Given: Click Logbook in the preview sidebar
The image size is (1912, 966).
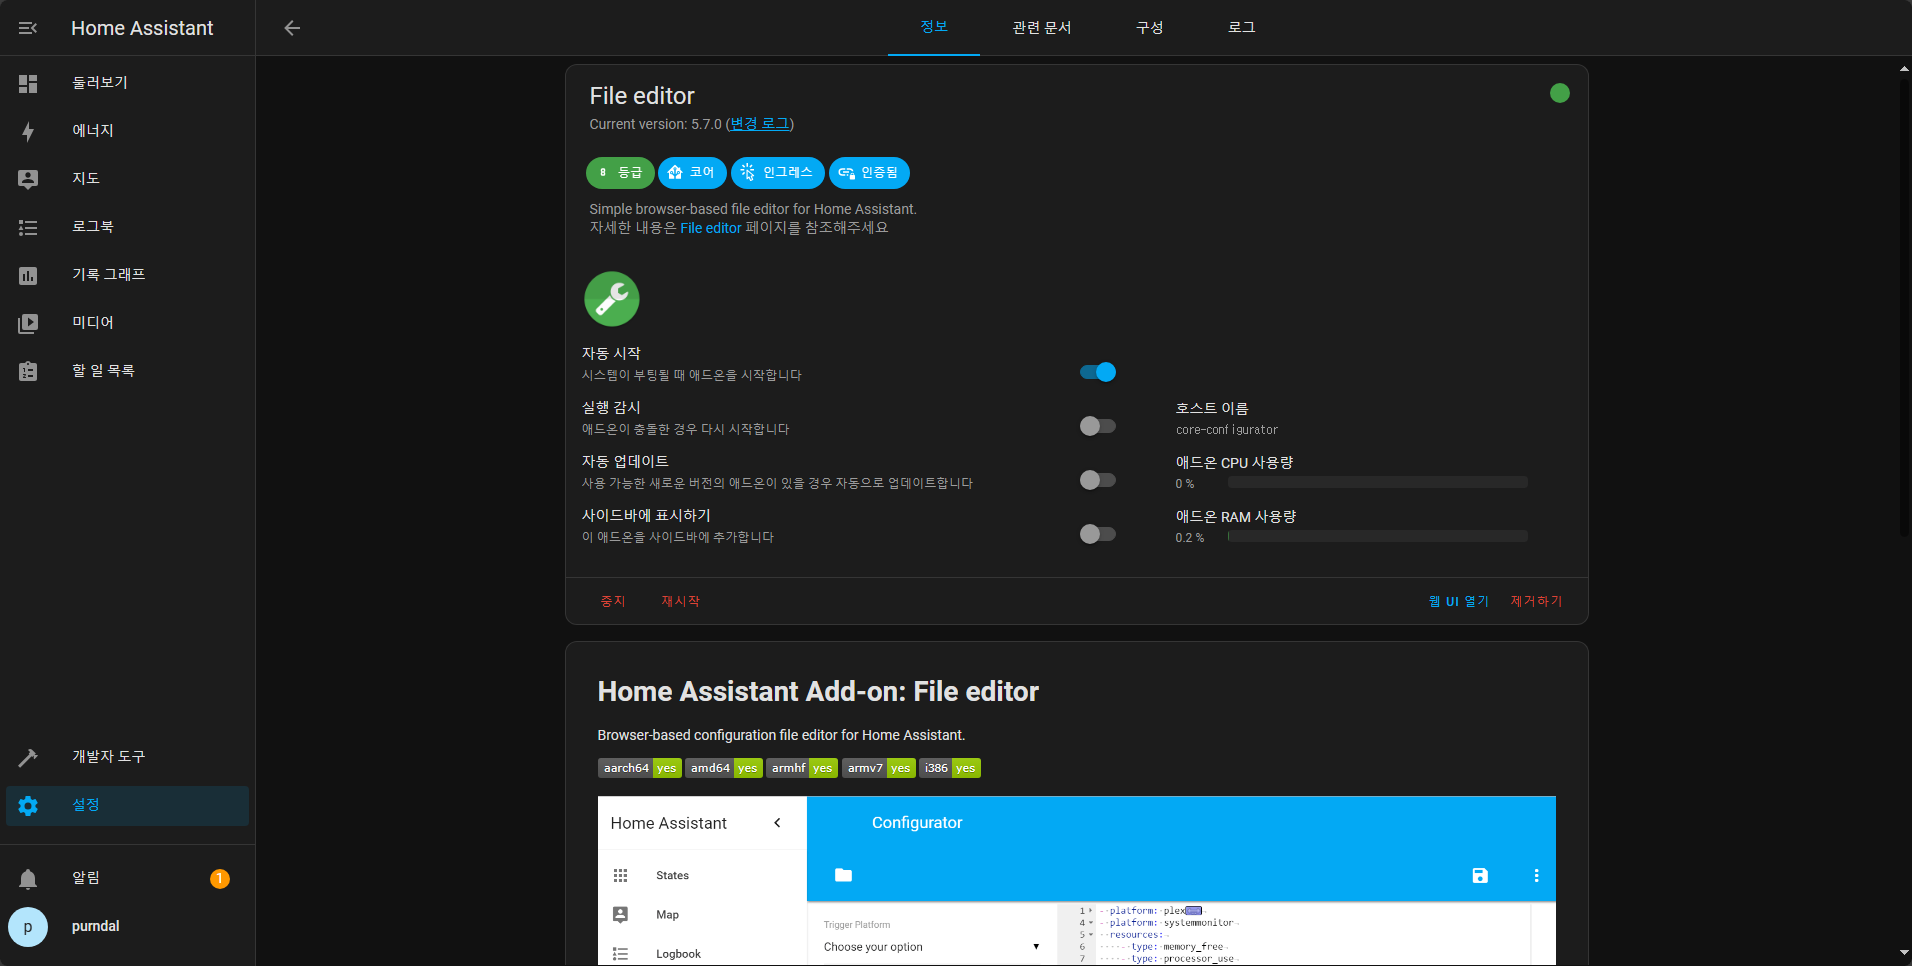Looking at the screenshot, I should [x=678, y=954].
